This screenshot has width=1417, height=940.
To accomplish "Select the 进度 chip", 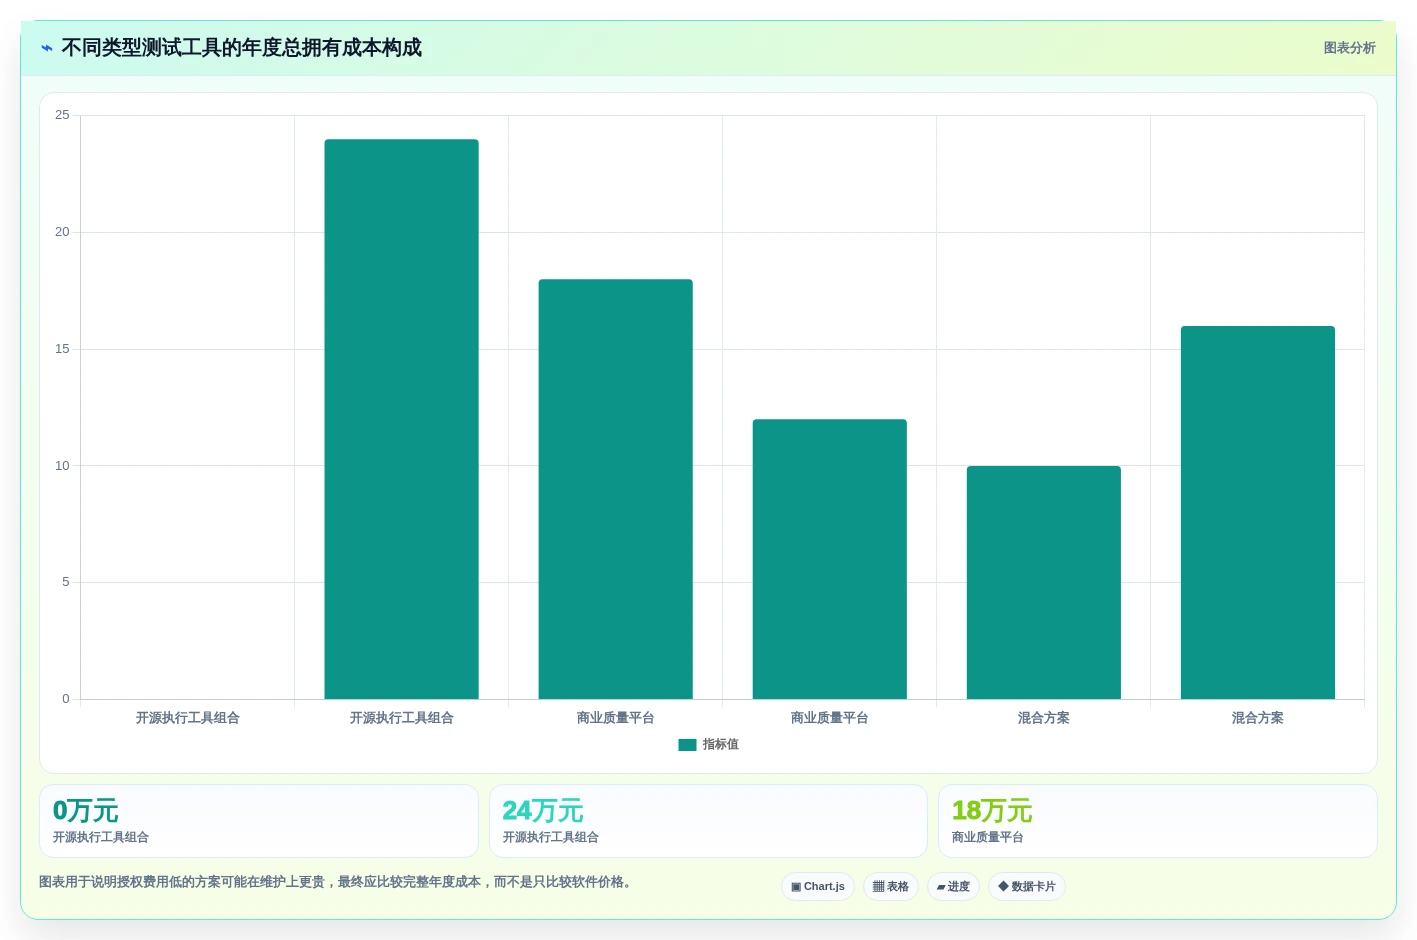I will (x=953, y=887).
